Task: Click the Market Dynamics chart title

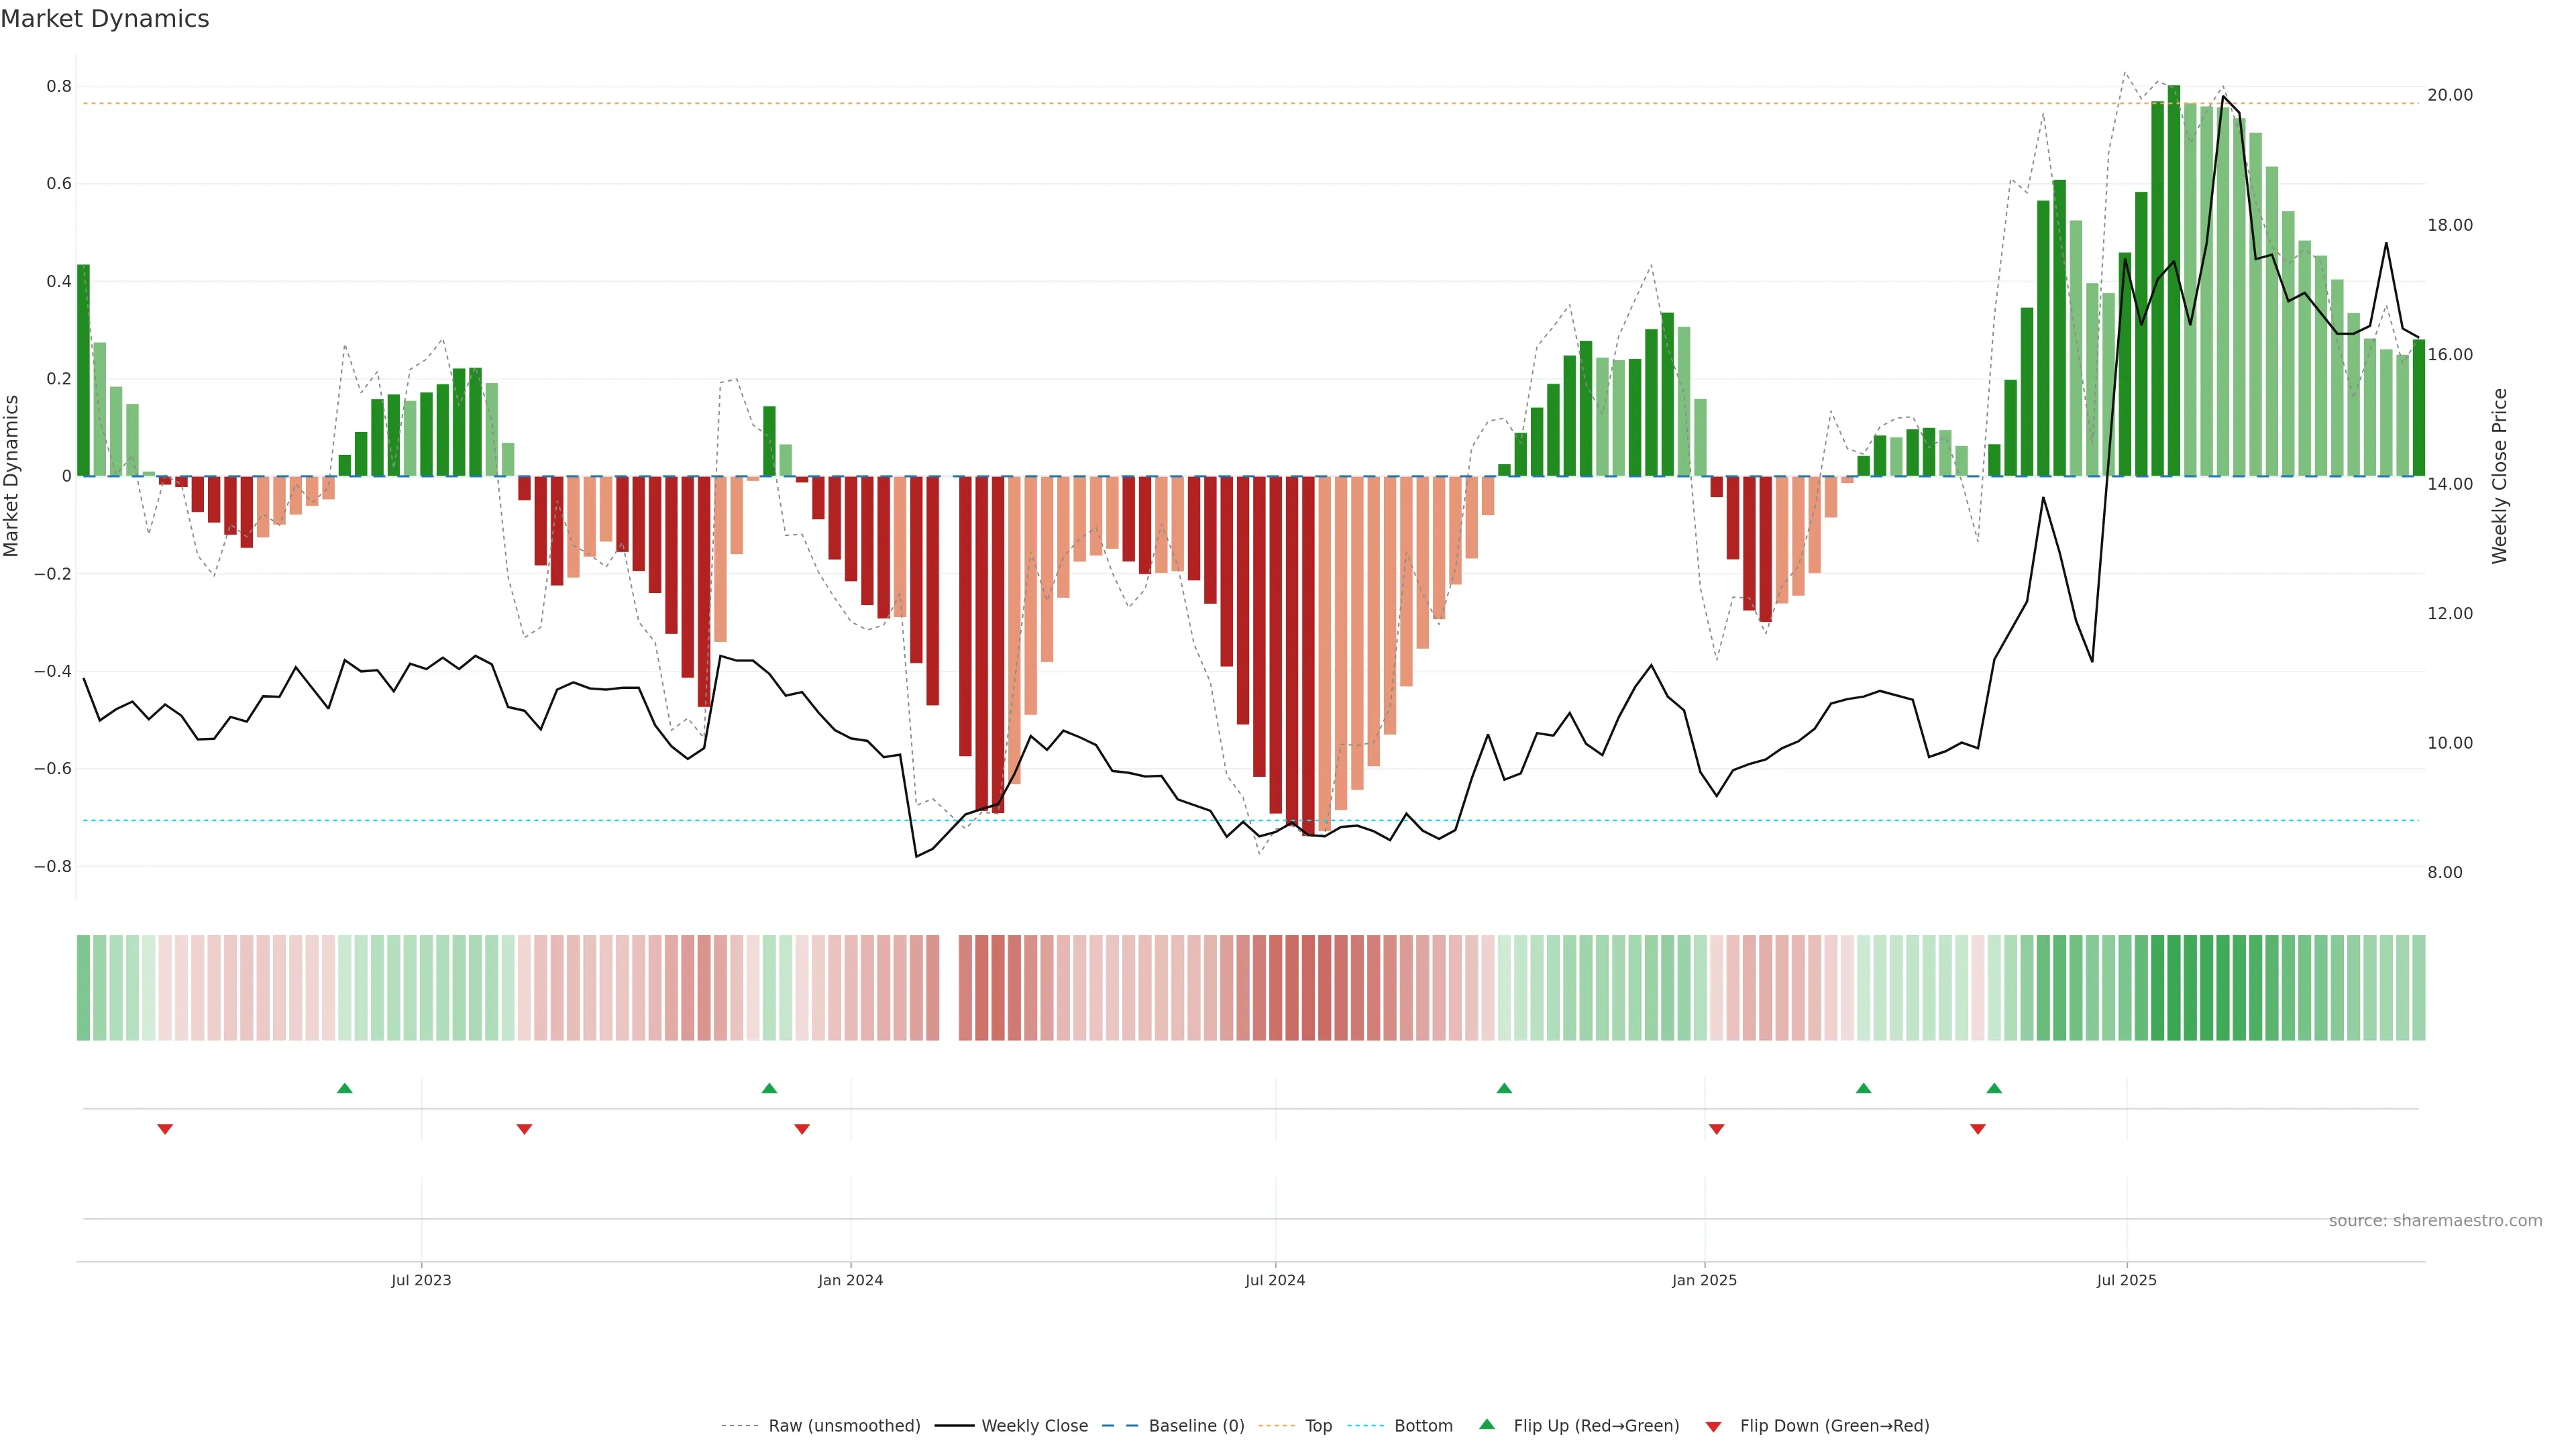Action: pos(105,19)
